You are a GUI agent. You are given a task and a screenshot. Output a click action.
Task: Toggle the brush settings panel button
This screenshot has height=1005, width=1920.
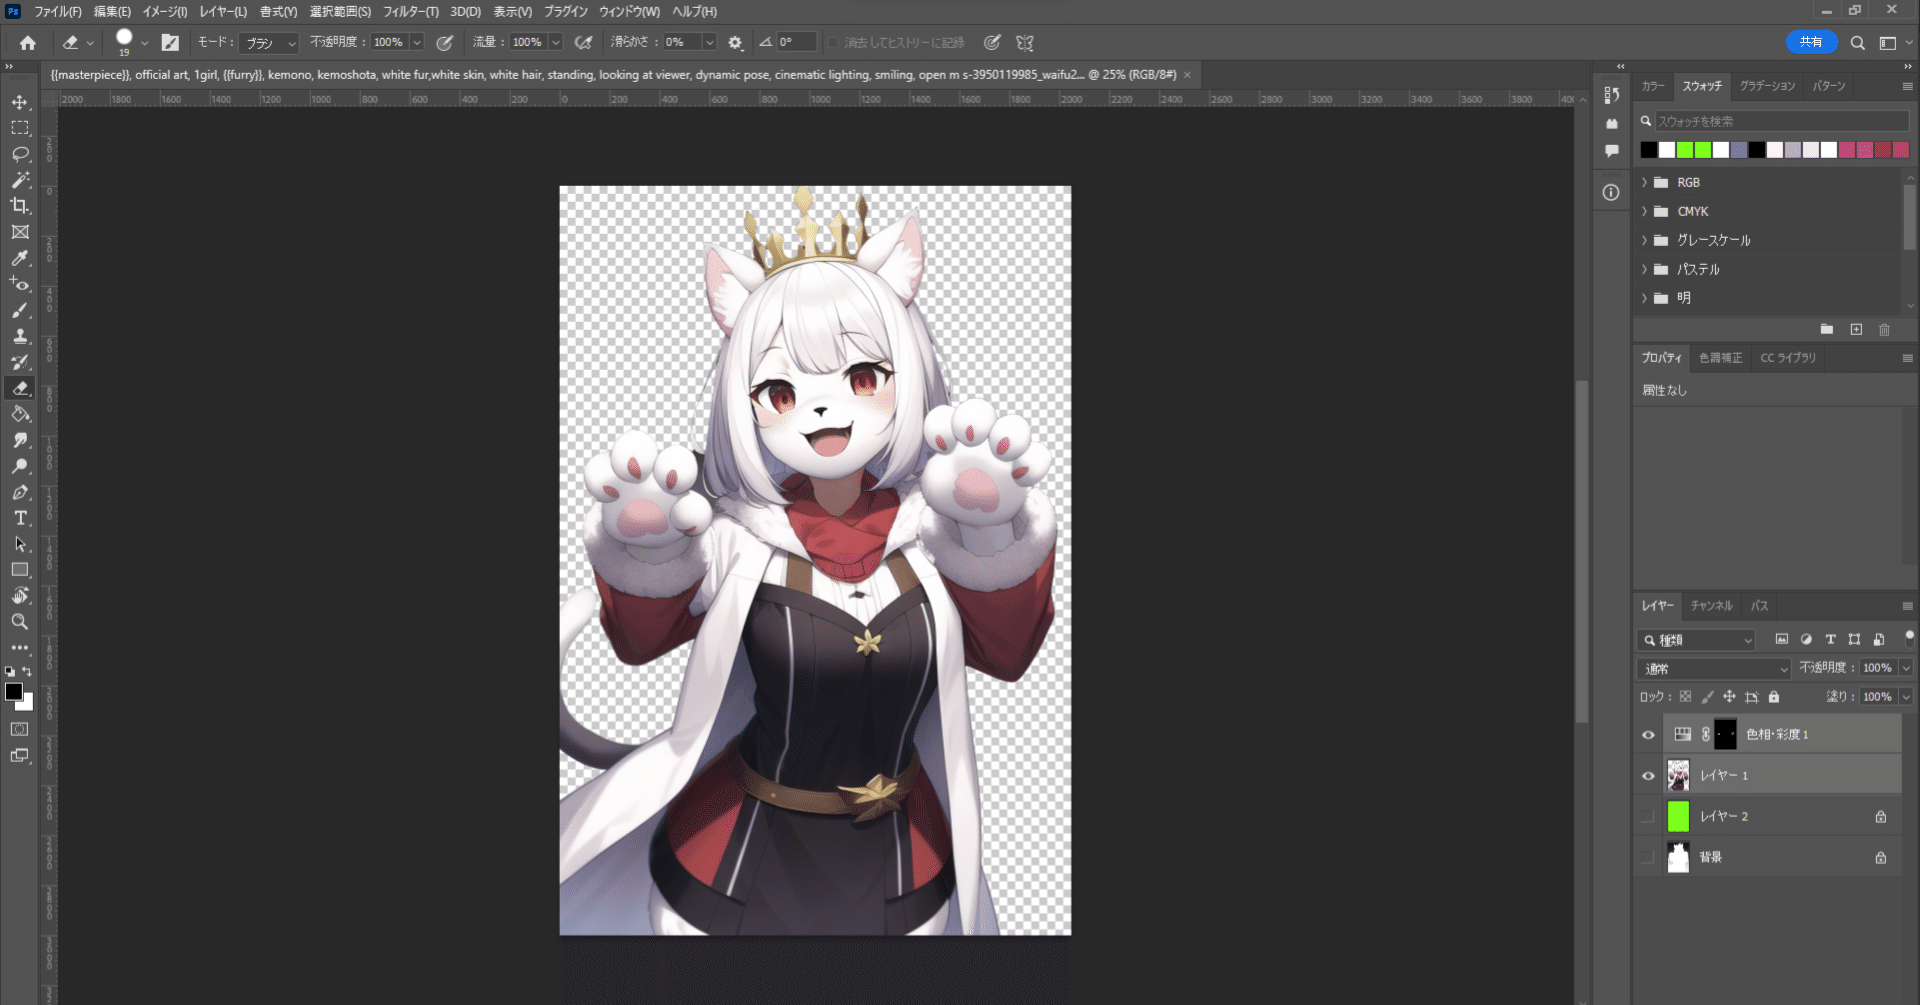point(170,43)
